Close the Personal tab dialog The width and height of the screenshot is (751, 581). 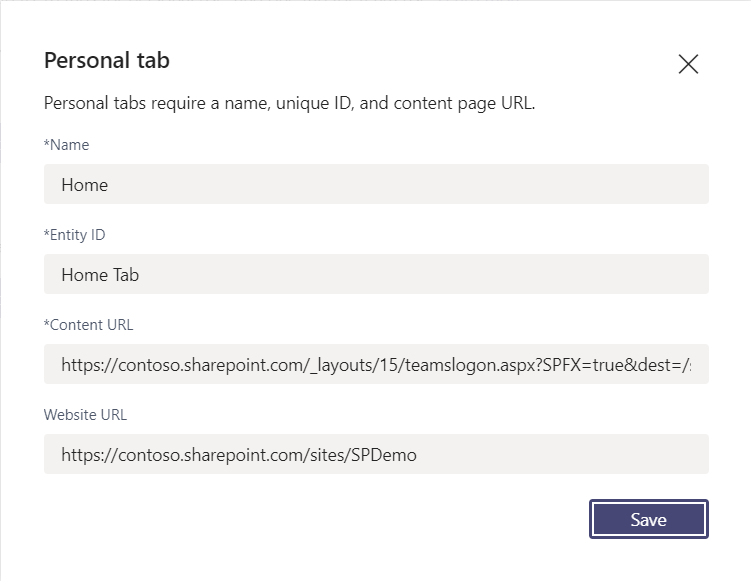(x=688, y=64)
